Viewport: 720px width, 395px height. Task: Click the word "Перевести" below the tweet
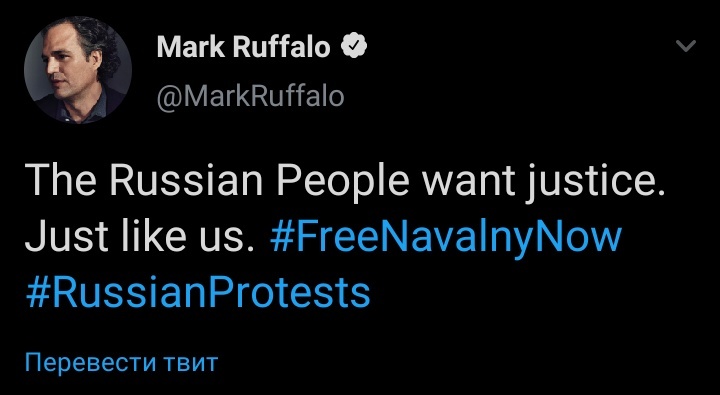[x=91, y=363]
